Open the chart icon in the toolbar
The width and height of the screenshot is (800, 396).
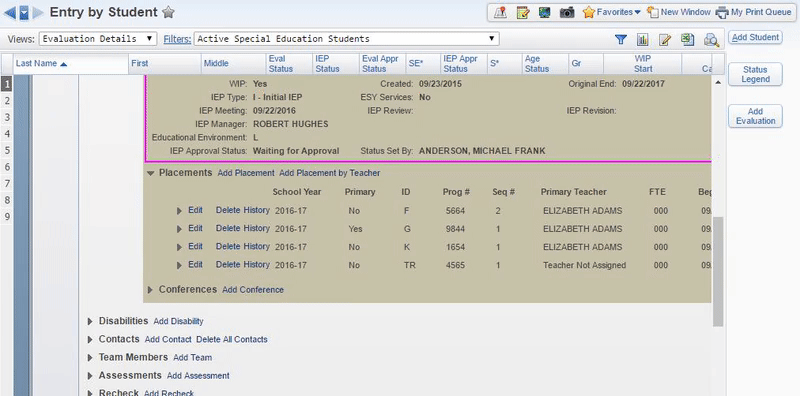[x=642, y=39]
